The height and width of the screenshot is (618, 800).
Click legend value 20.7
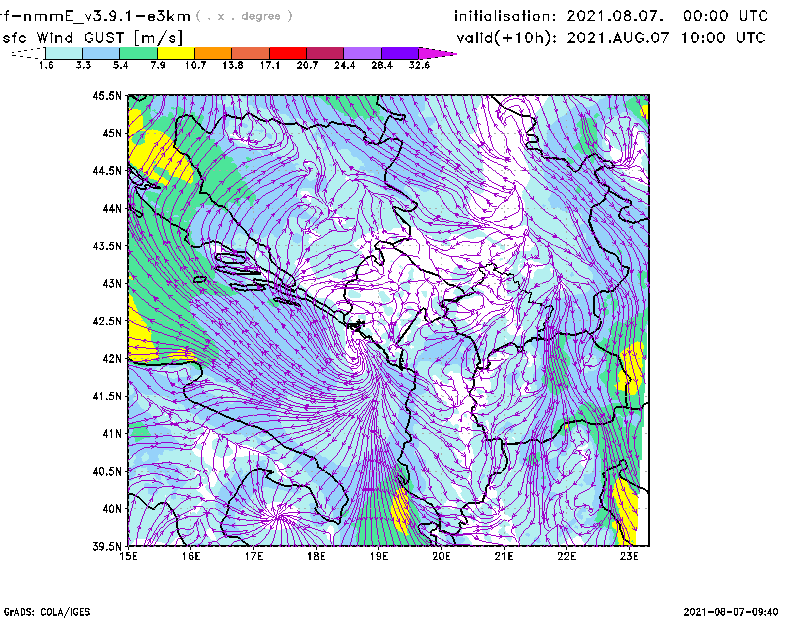(x=307, y=65)
